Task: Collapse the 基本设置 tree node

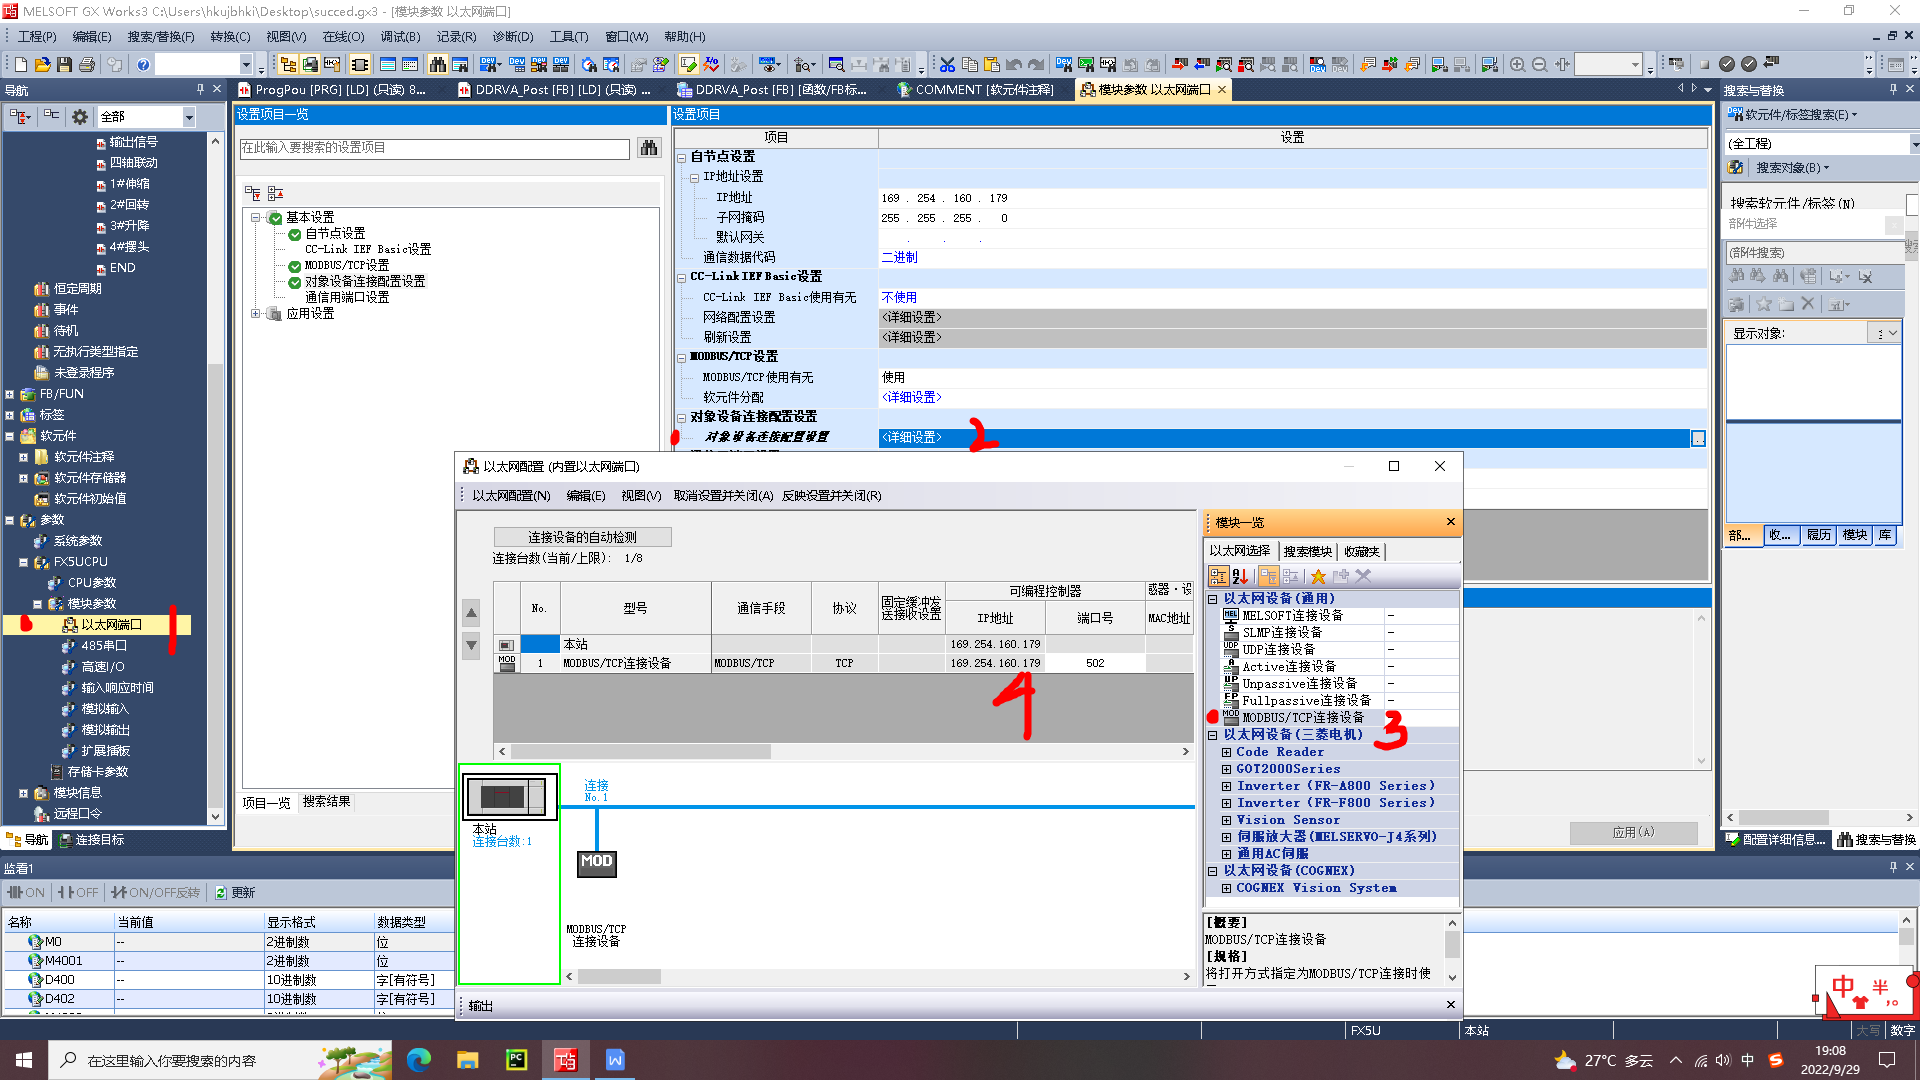Action: (x=256, y=218)
